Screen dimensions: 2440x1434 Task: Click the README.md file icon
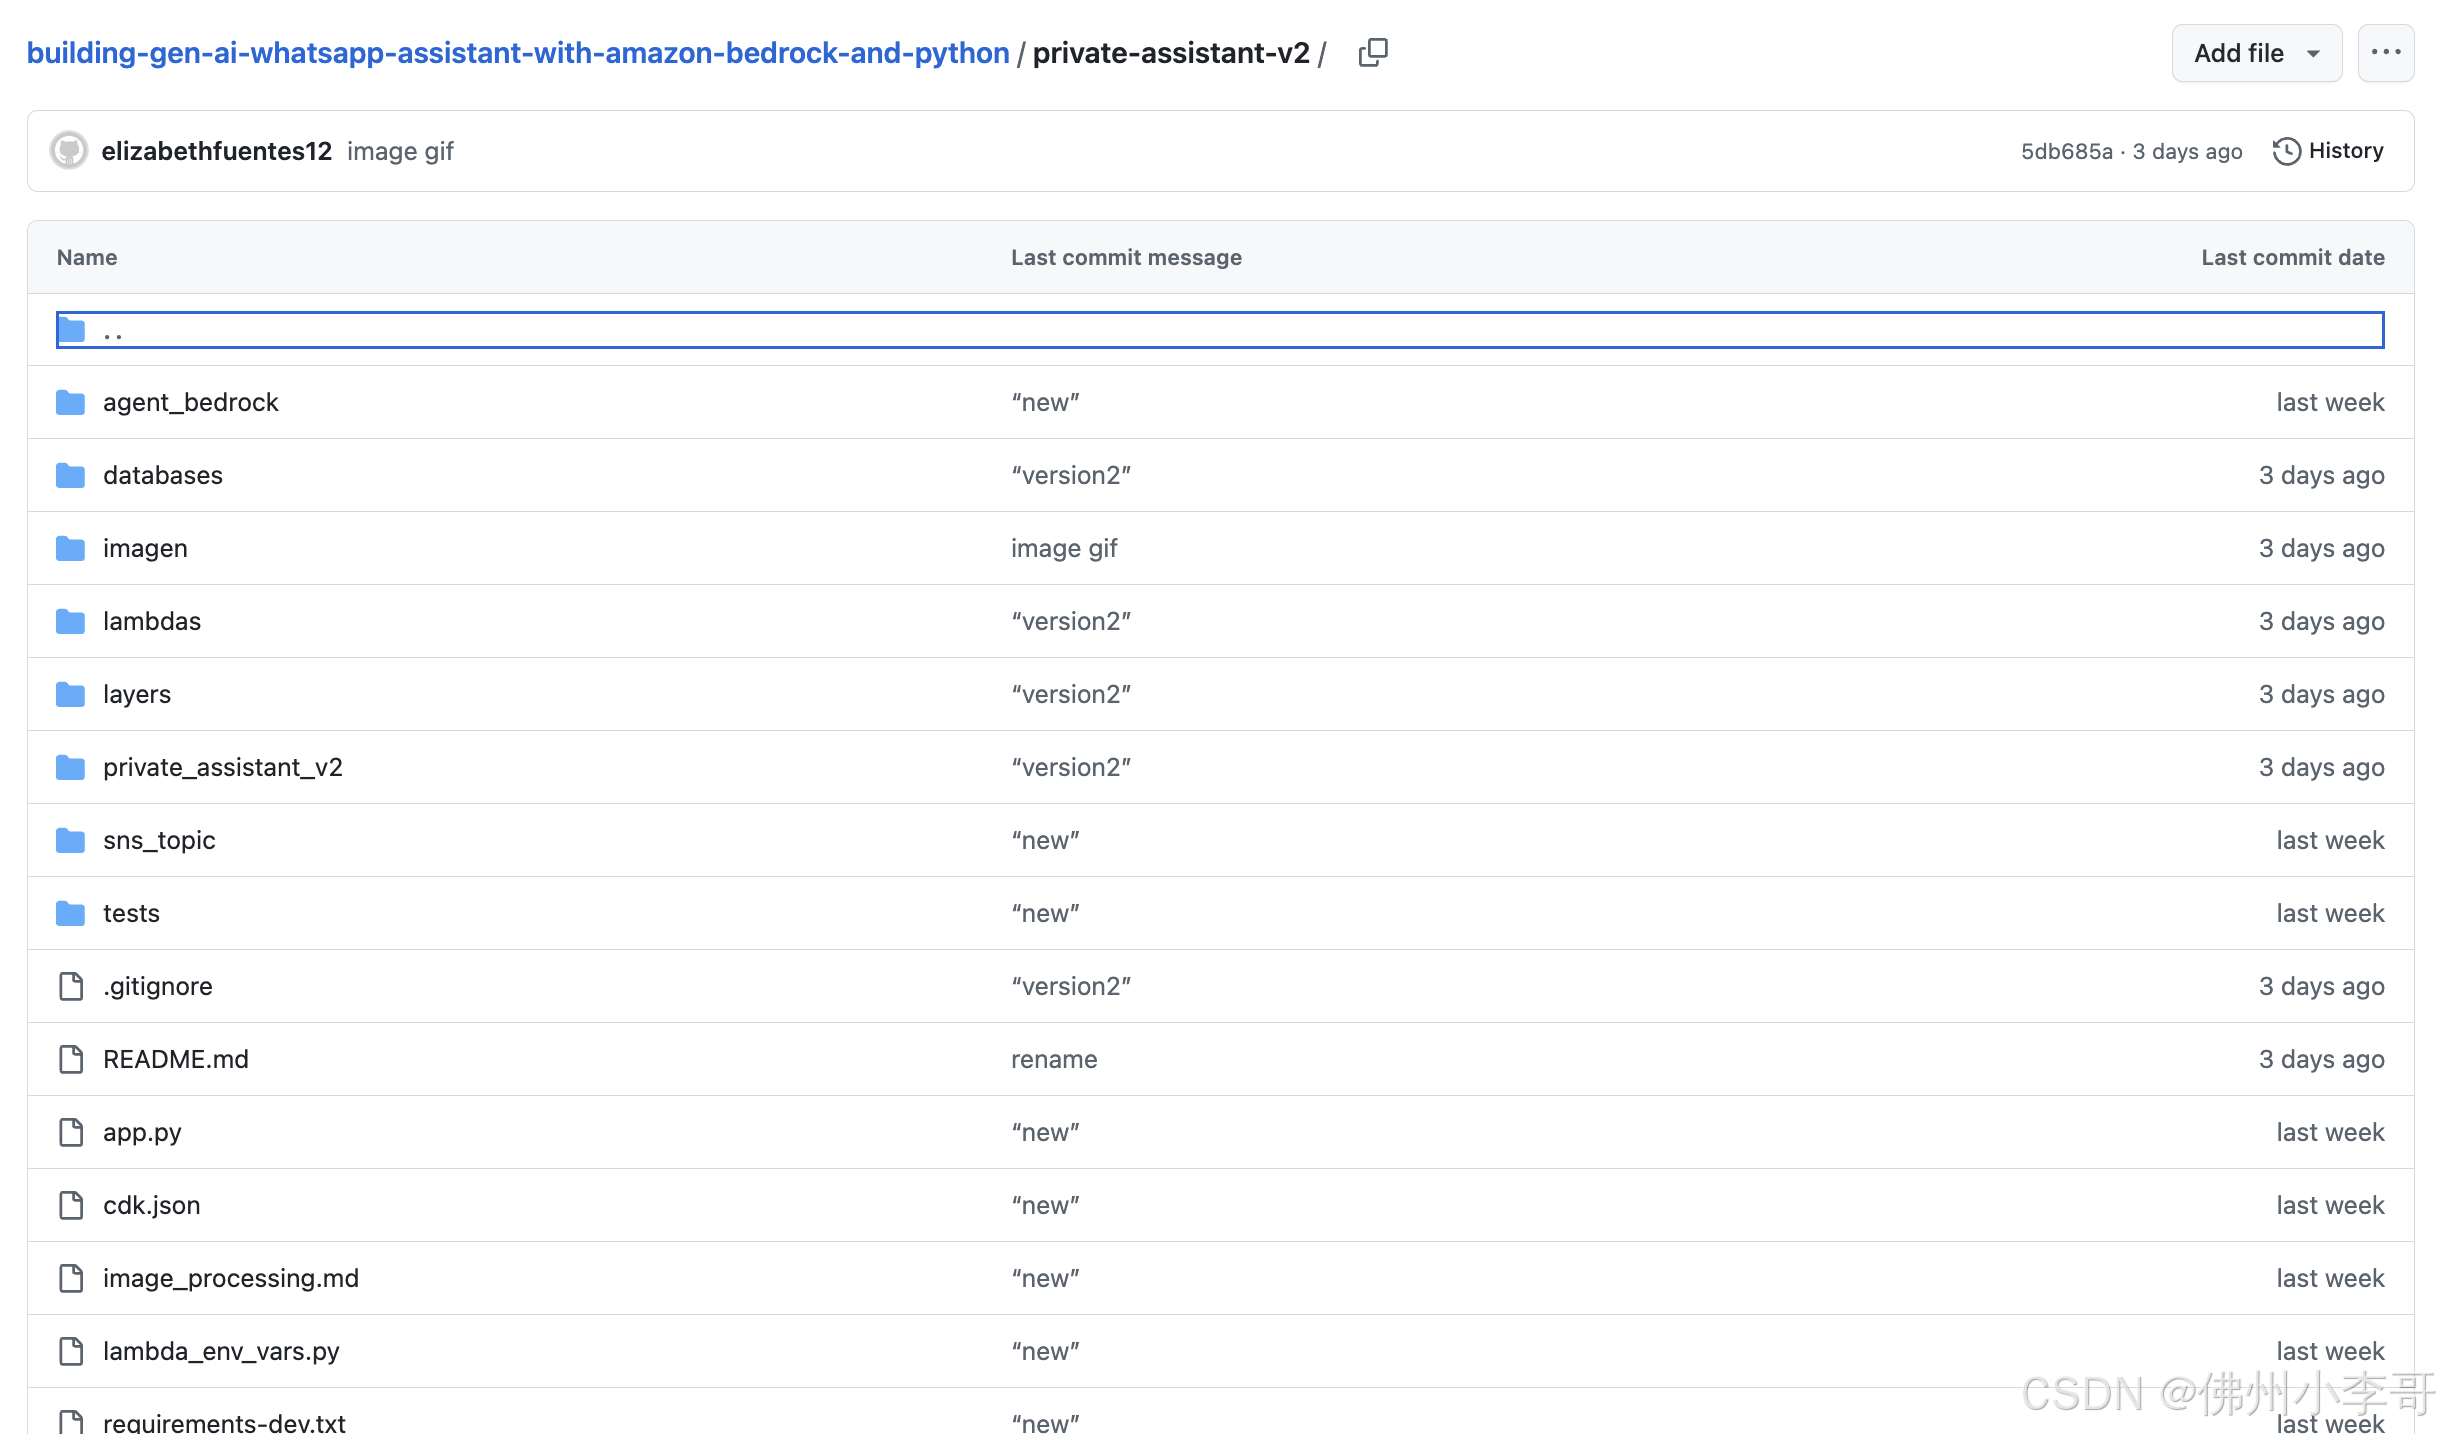70,1059
